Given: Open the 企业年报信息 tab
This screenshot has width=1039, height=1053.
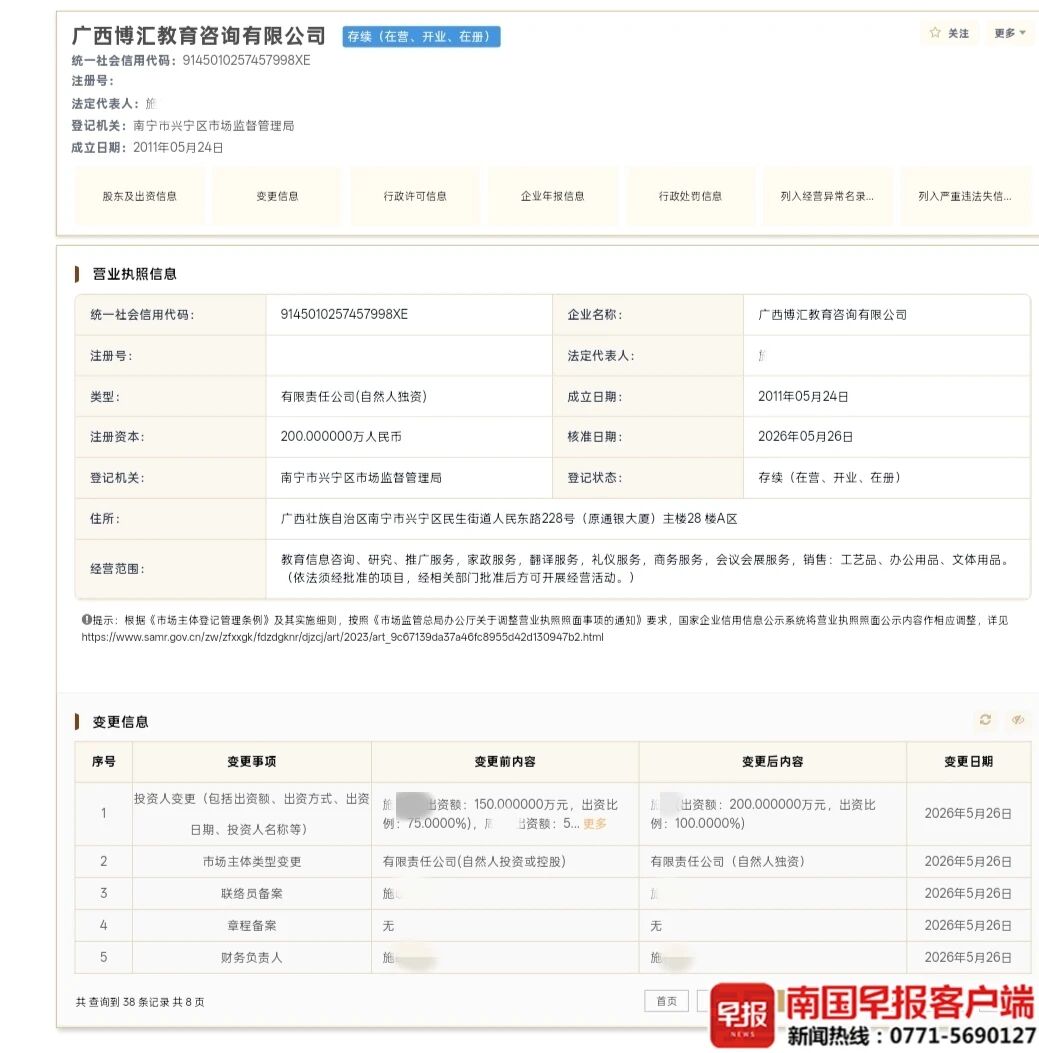Looking at the screenshot, I should pos(553,196).
